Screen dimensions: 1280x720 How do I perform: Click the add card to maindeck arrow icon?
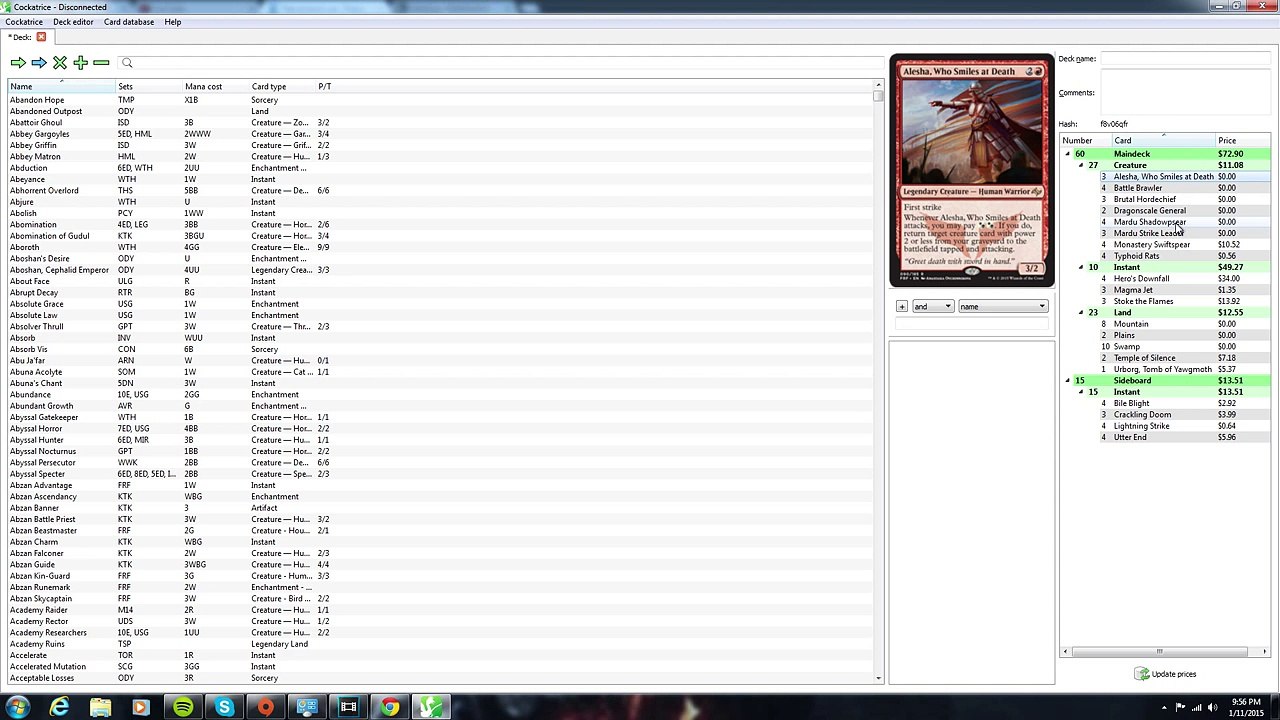click(x=18, y=63)
